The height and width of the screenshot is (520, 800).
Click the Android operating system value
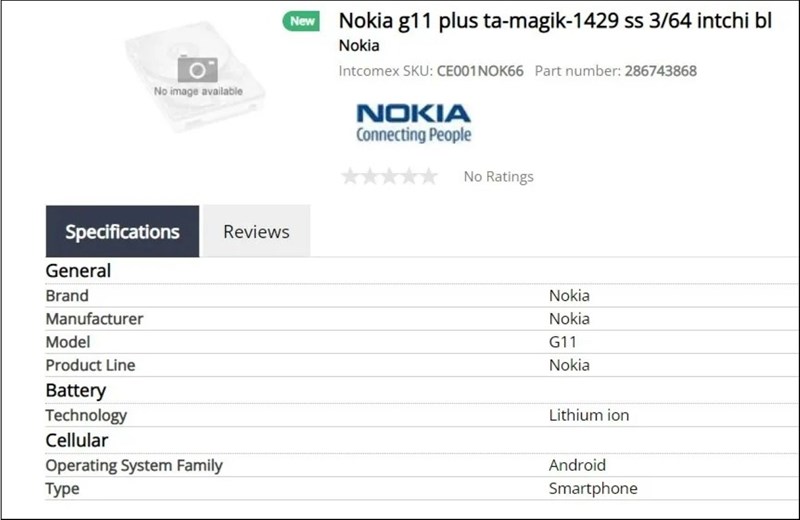577,465
